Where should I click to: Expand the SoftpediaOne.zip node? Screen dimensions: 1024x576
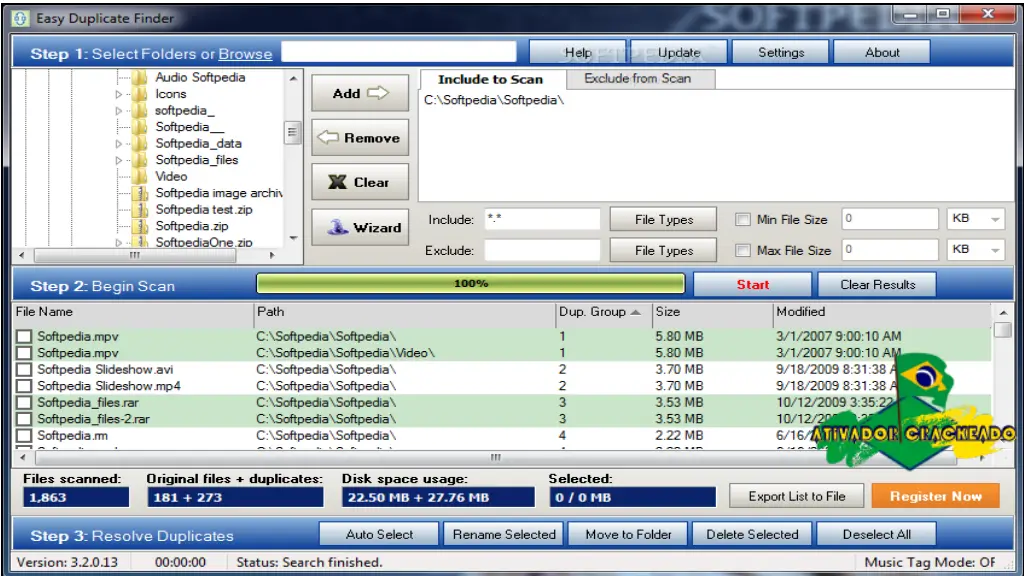pos(118,242)
